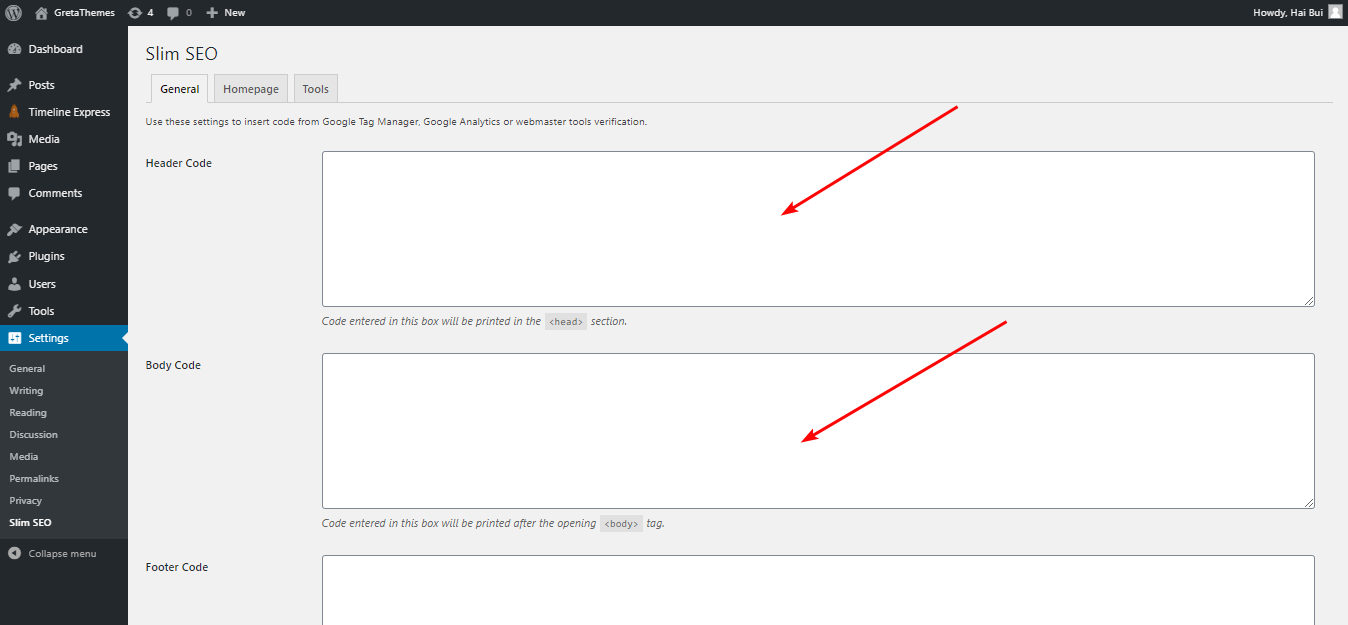The height and width of the screenshot is (625, 1348).
Task: Click the Header Code field label
Action: (179, 163)
